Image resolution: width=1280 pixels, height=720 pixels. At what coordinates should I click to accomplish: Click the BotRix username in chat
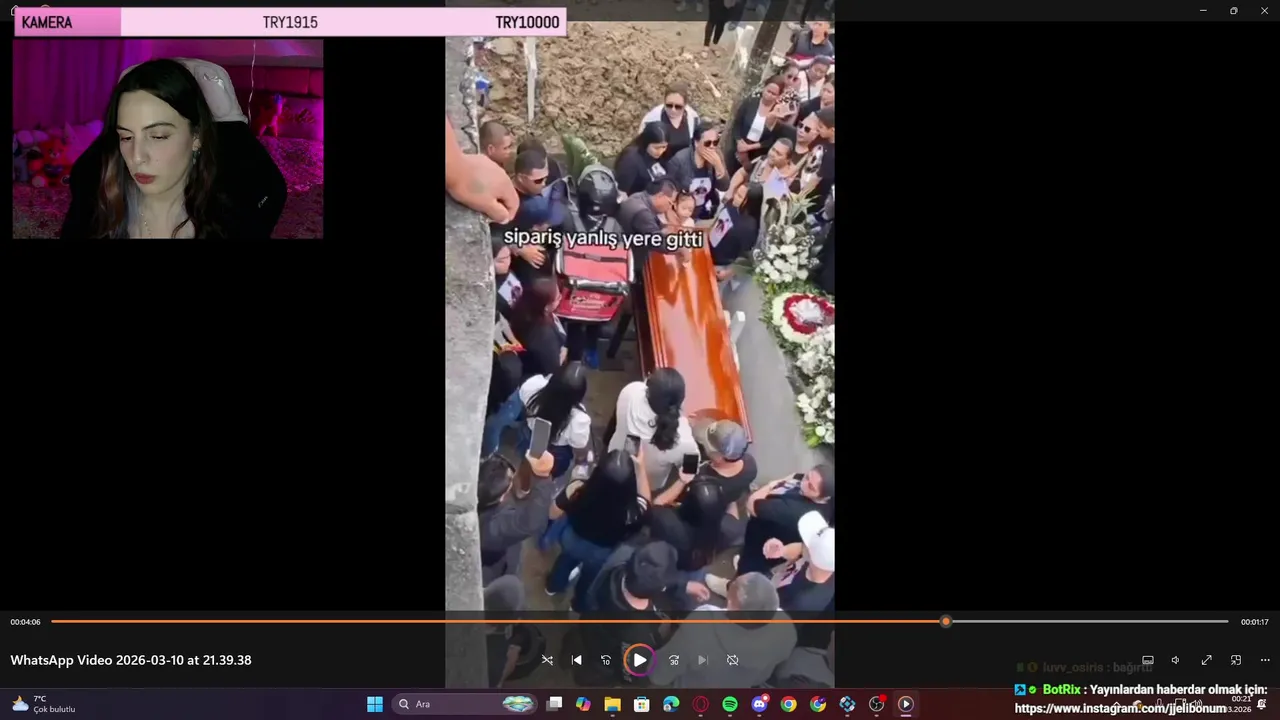1062,690
